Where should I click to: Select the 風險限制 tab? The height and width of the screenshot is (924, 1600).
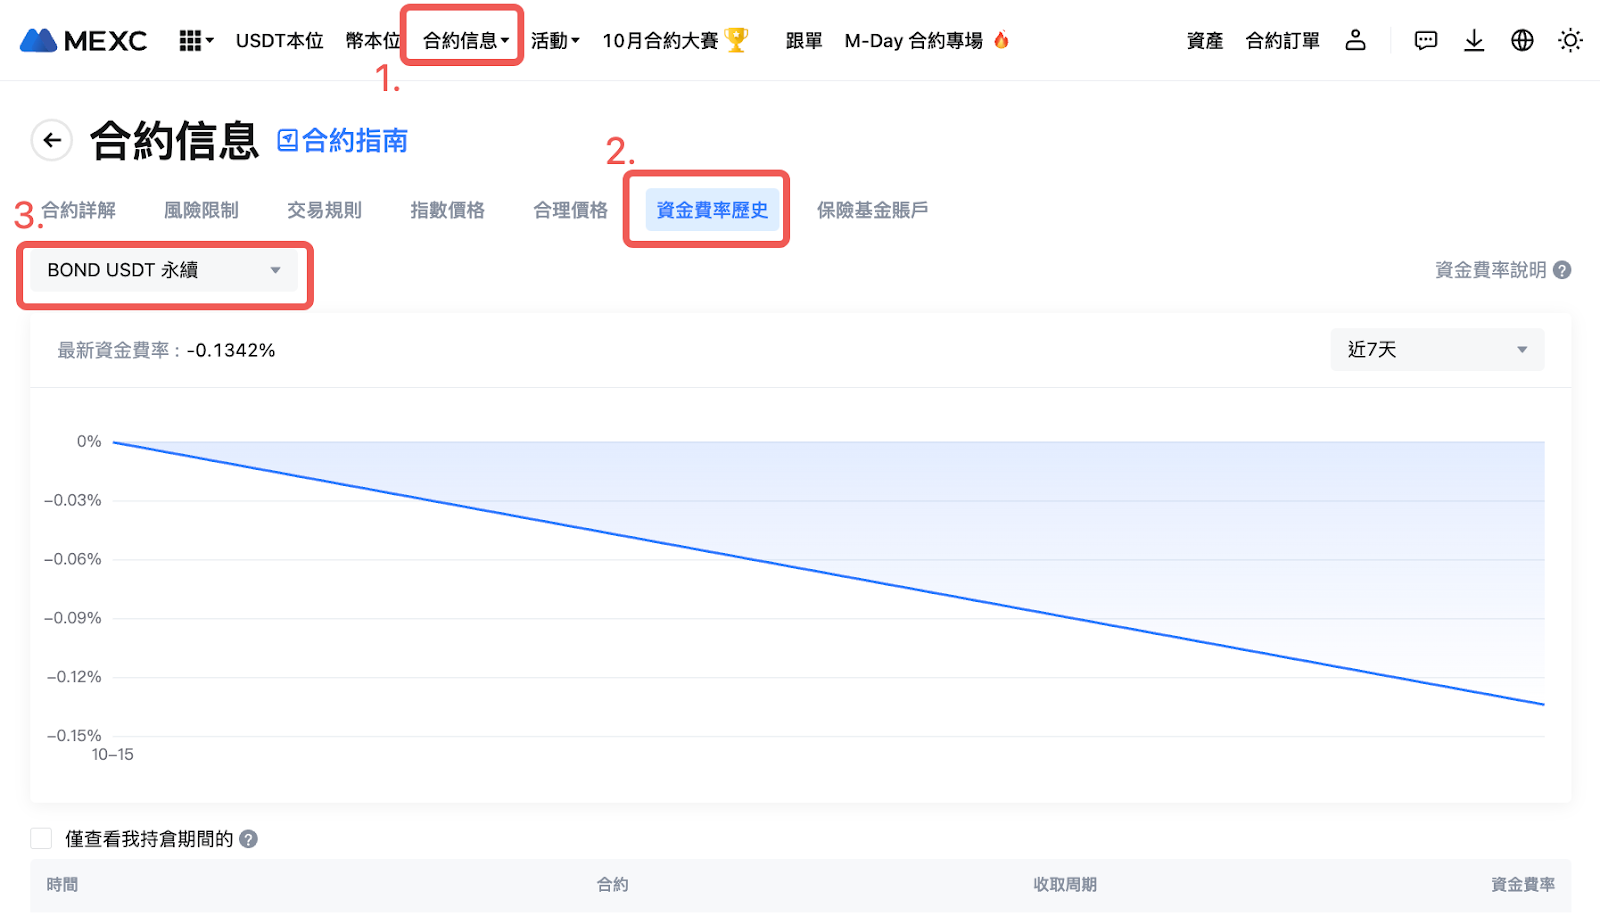coord(201,210)
